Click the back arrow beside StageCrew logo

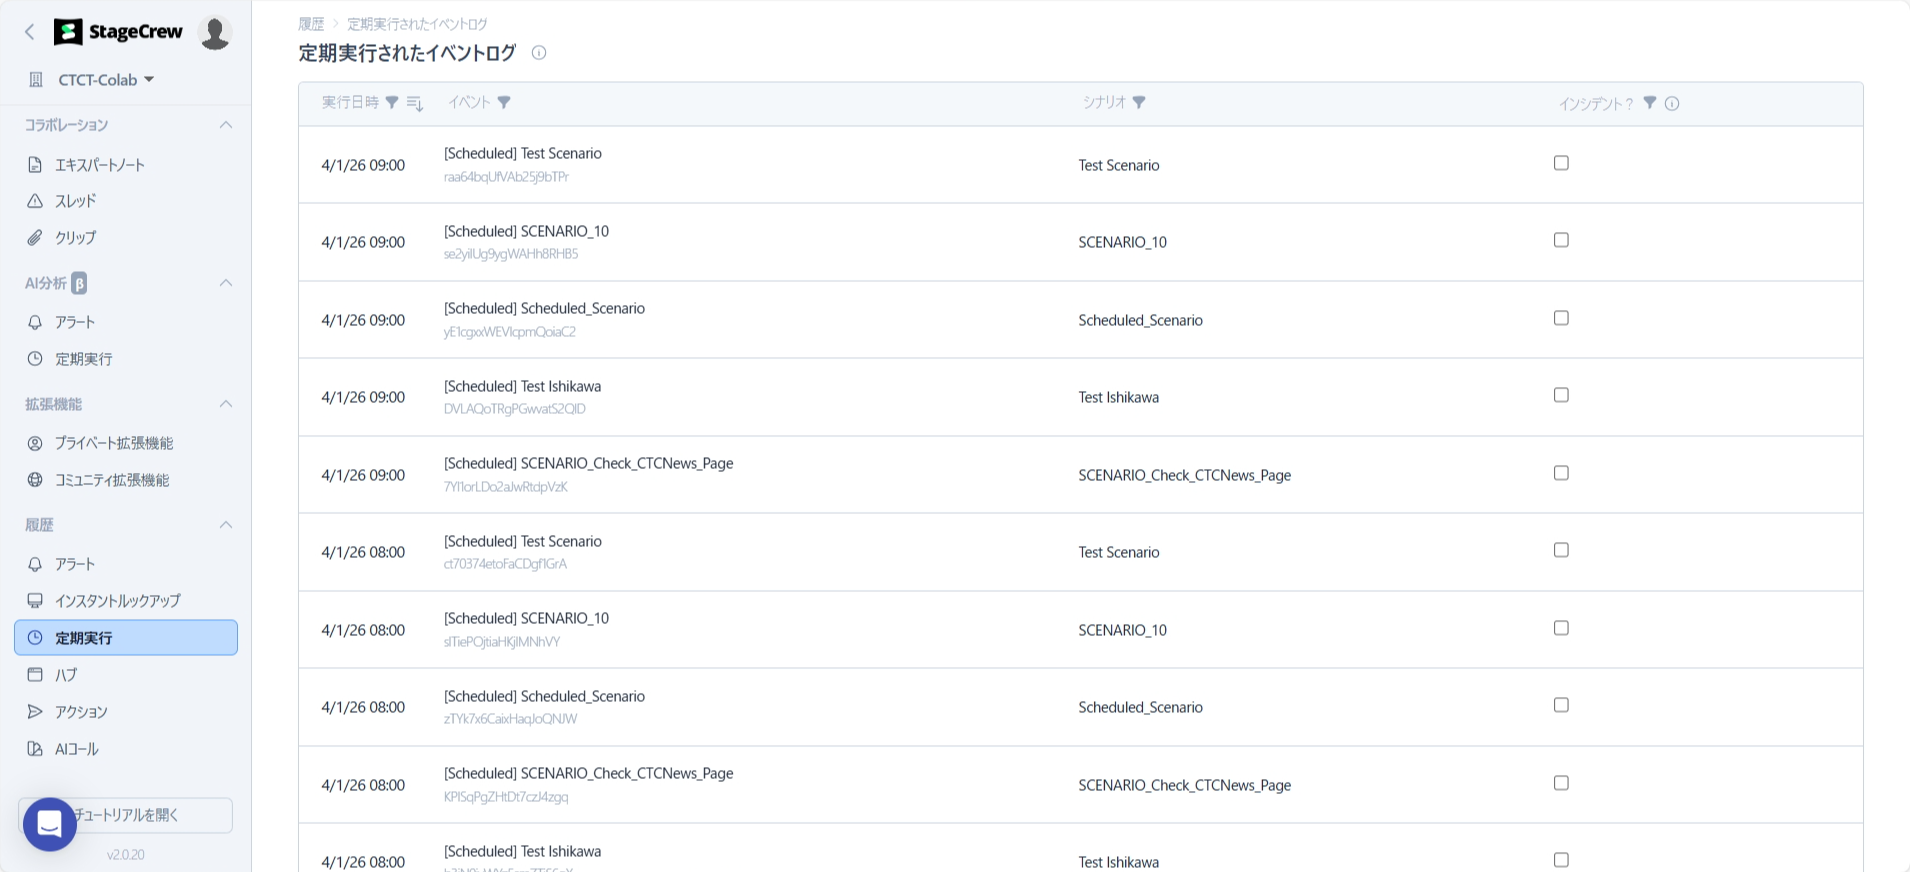click(30, 32)
